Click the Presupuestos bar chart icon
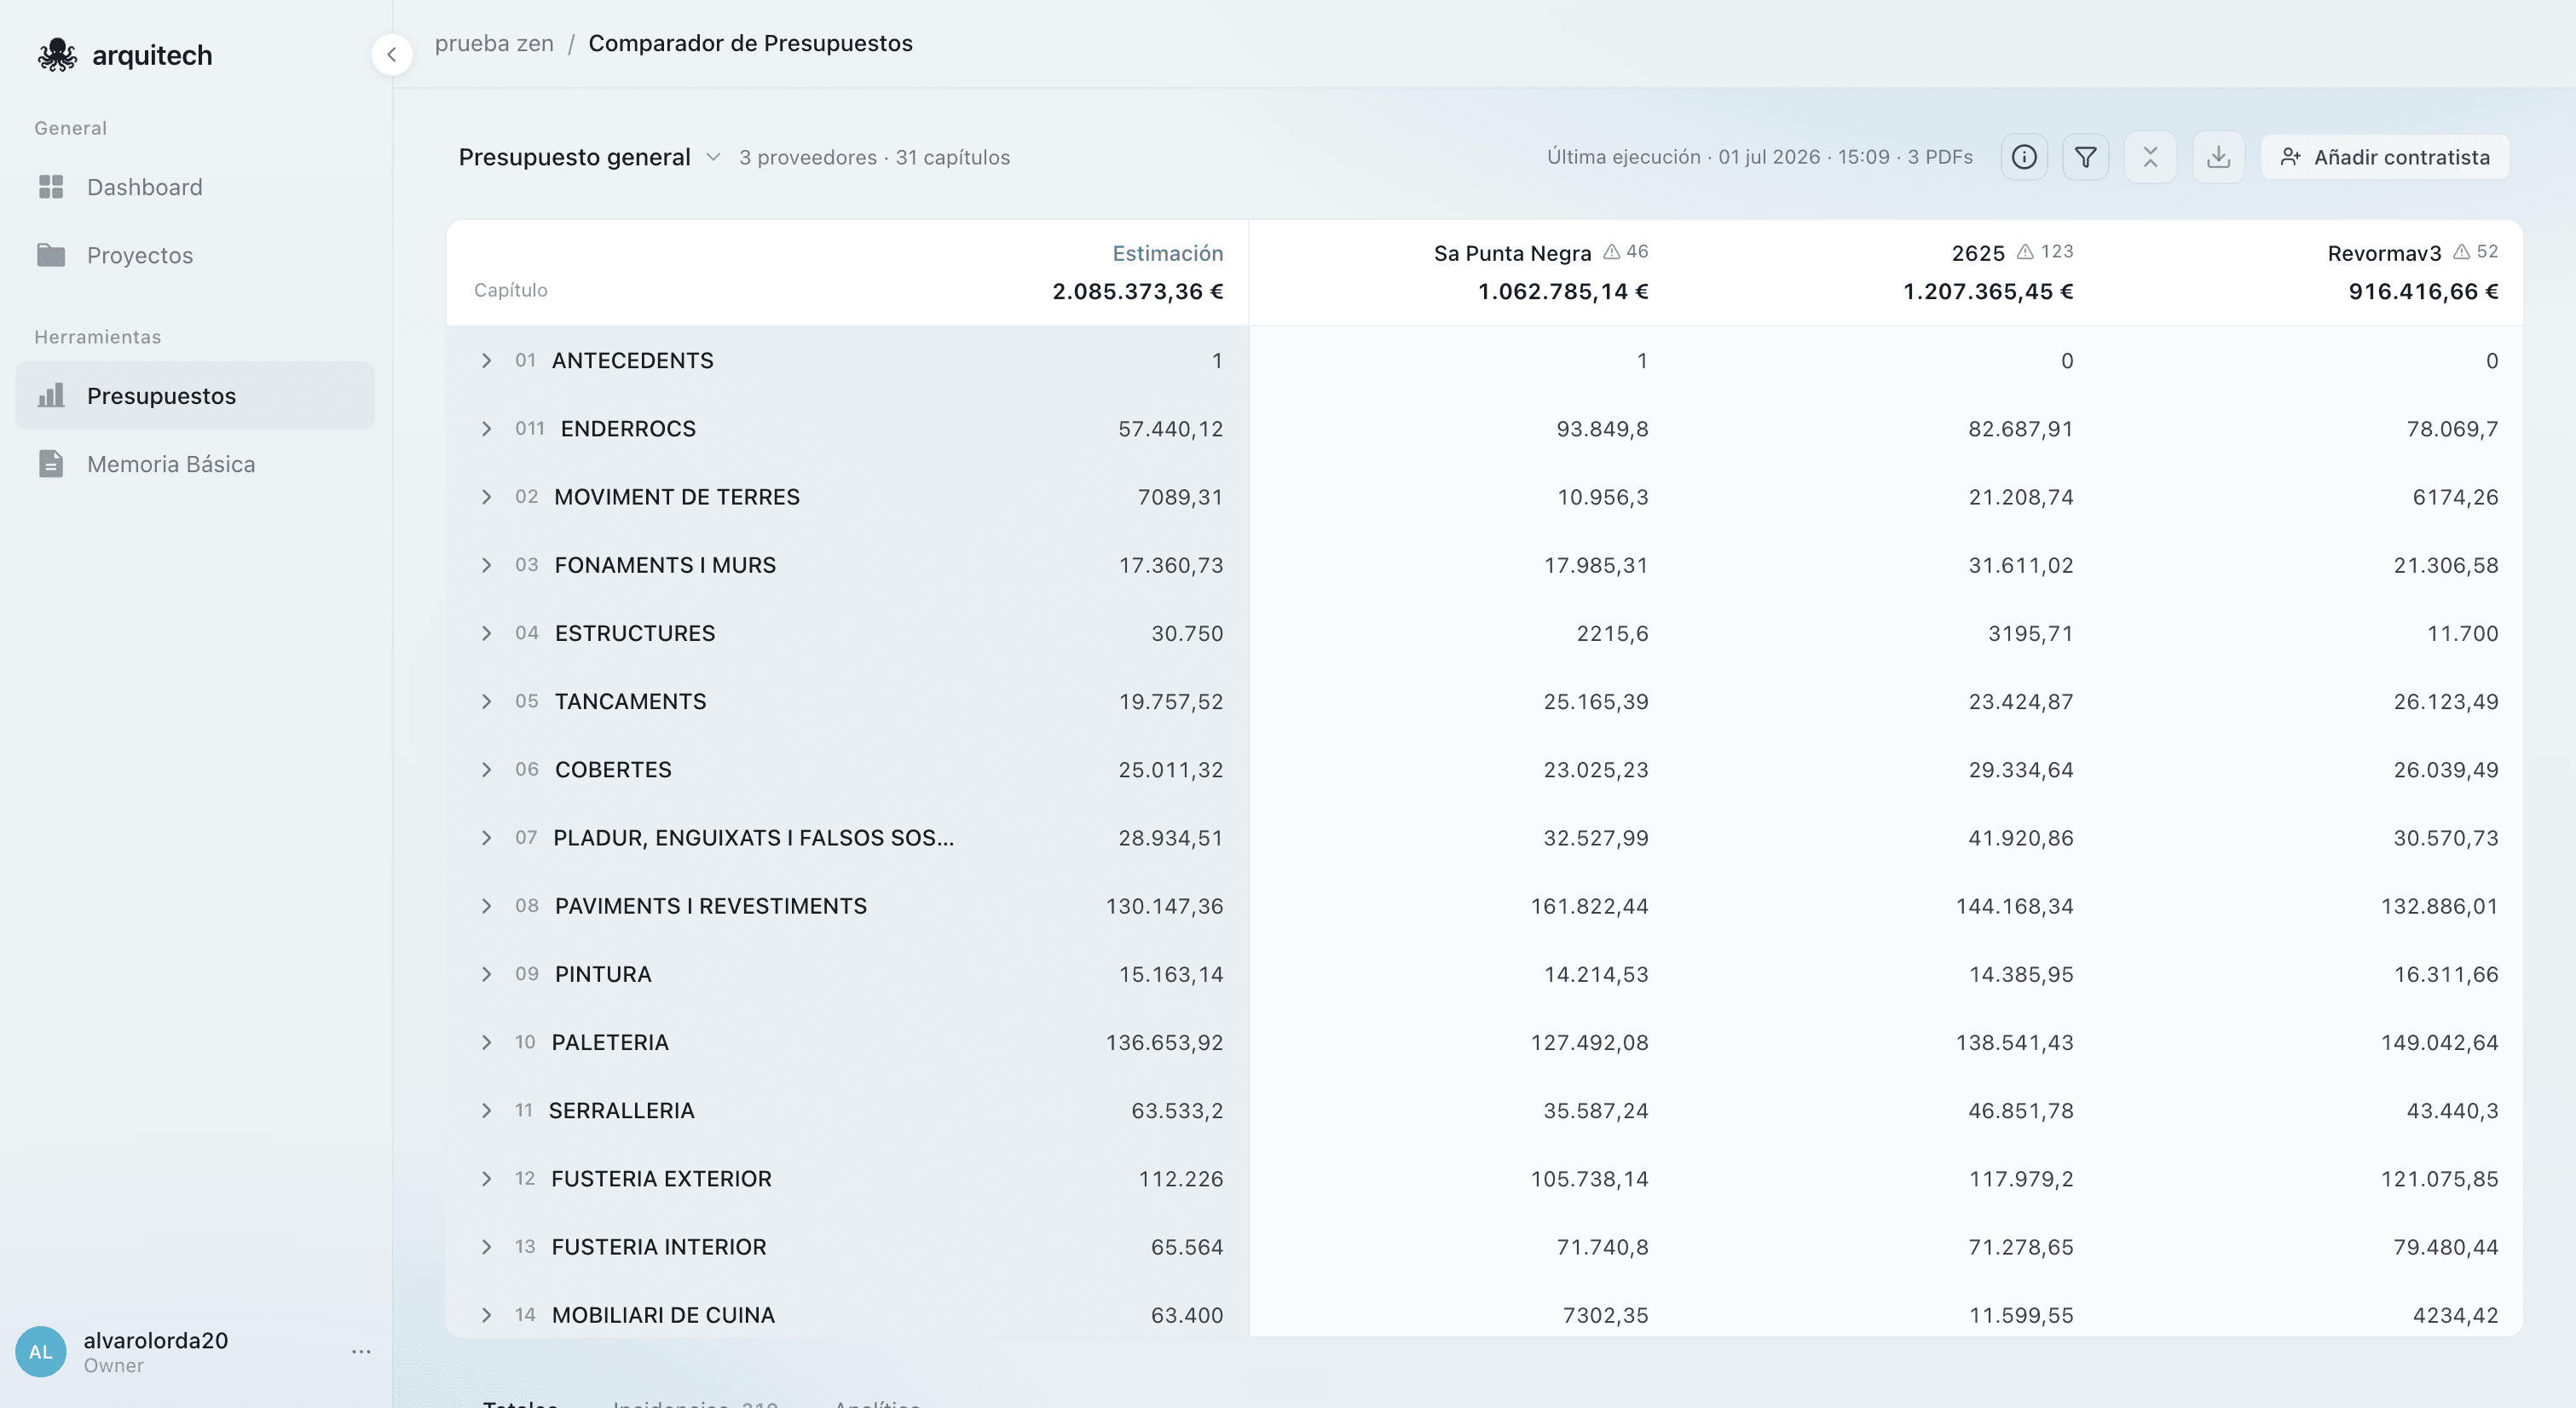Screen dimensions: 2576x1408 pos(51,396)
